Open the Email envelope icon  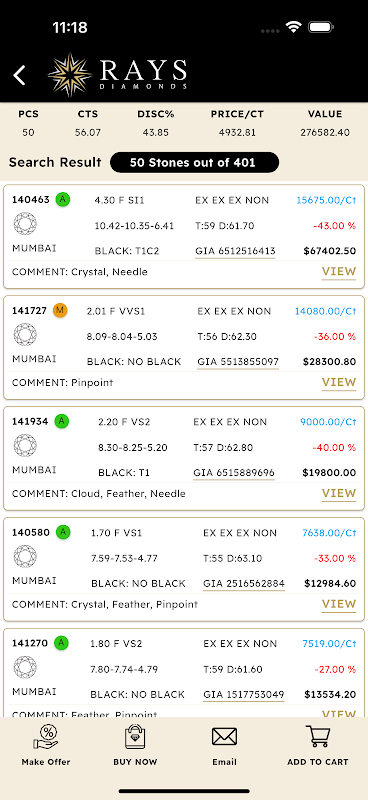225,737
